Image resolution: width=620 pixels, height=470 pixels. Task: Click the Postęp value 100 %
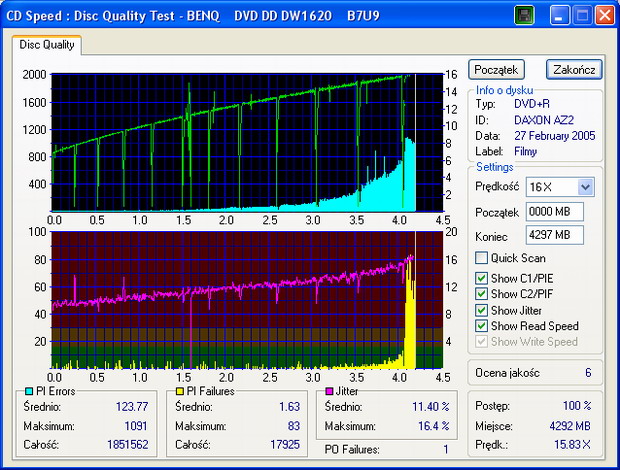point(577,406)
